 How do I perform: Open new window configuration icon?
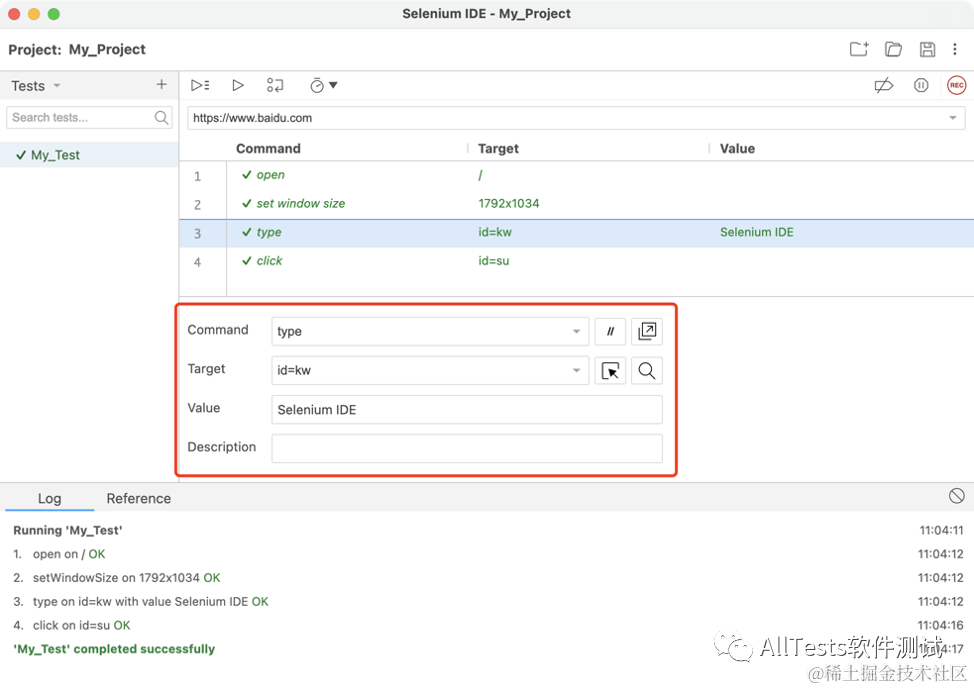pos(647,331)
